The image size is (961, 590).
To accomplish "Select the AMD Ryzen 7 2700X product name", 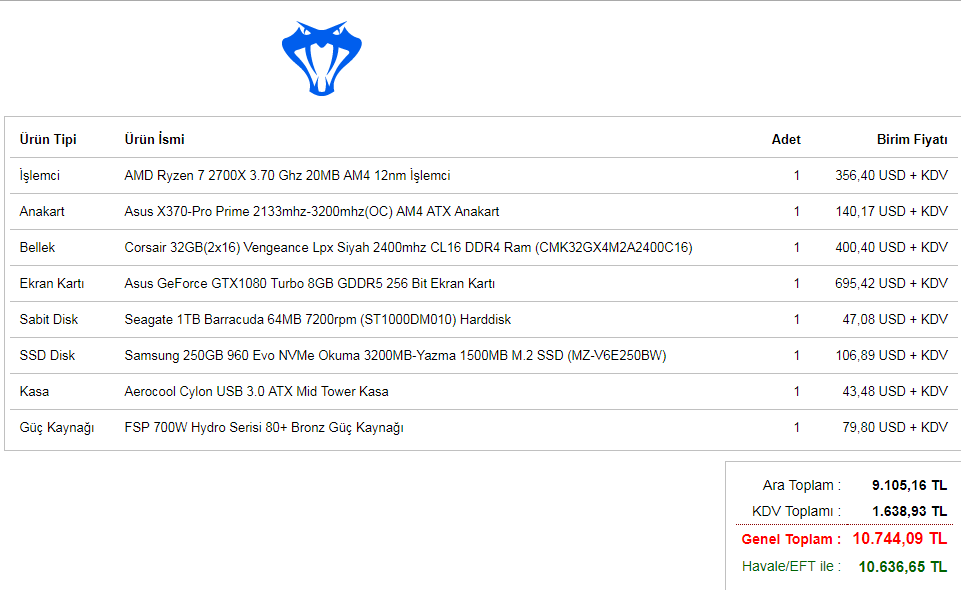I will (287, 176).
